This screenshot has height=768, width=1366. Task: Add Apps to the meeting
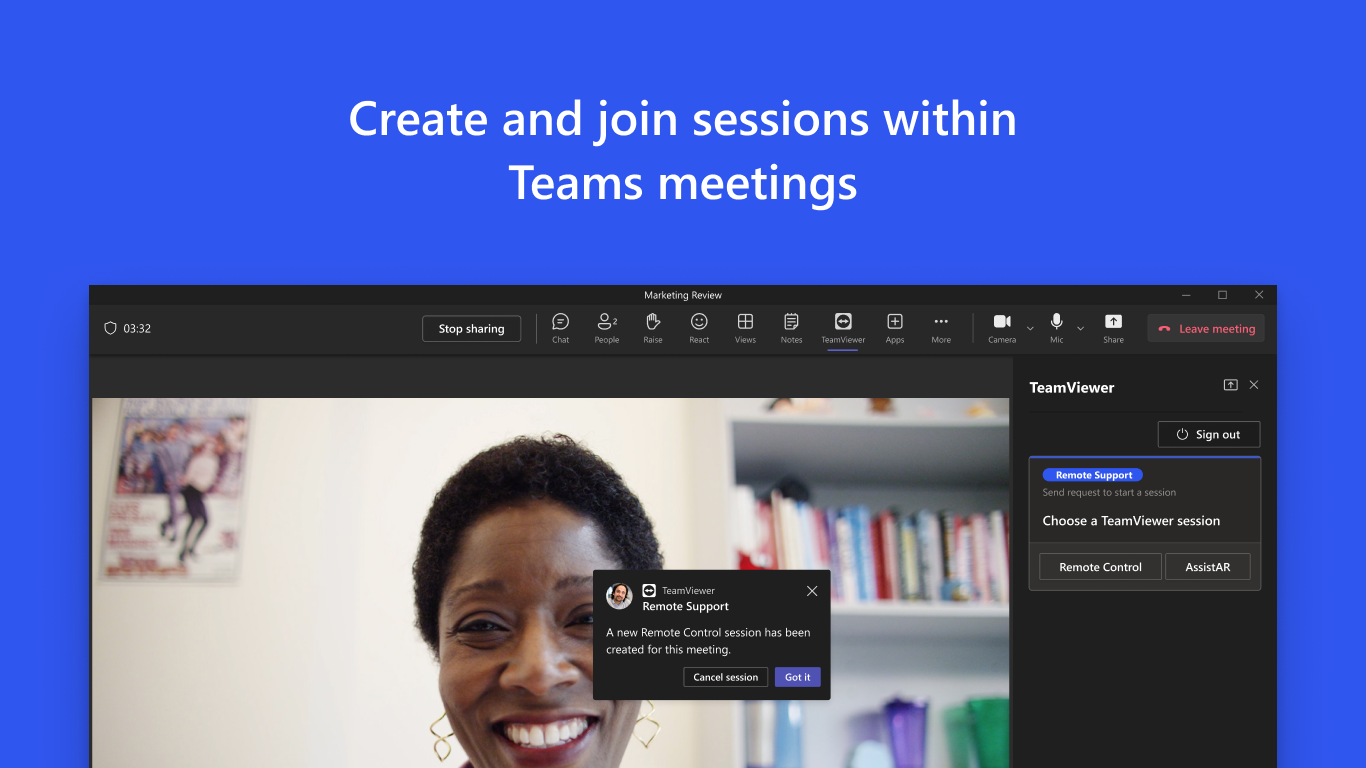(x=895, y=328)
